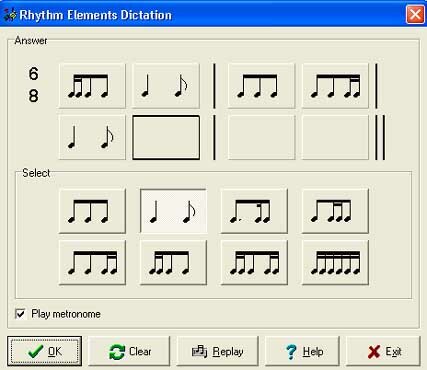Click the final empty answer slot before double barline
The height and width of the screenshot is (370, 427).
coord(335,137)
